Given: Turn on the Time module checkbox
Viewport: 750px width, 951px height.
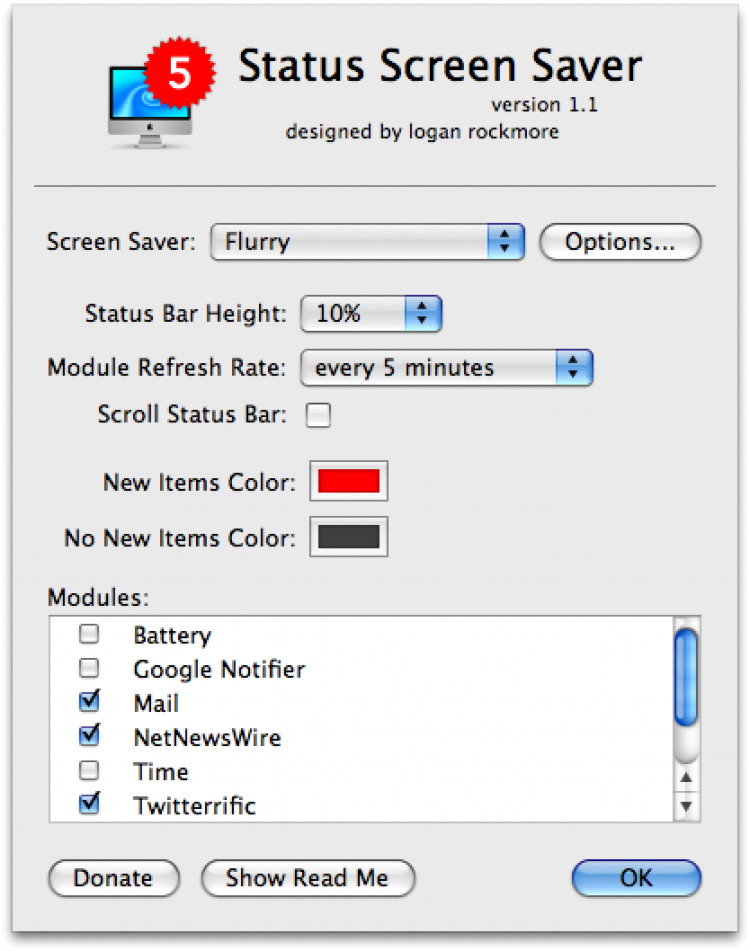Looking at the screenshot, I should tap(90, 771).
